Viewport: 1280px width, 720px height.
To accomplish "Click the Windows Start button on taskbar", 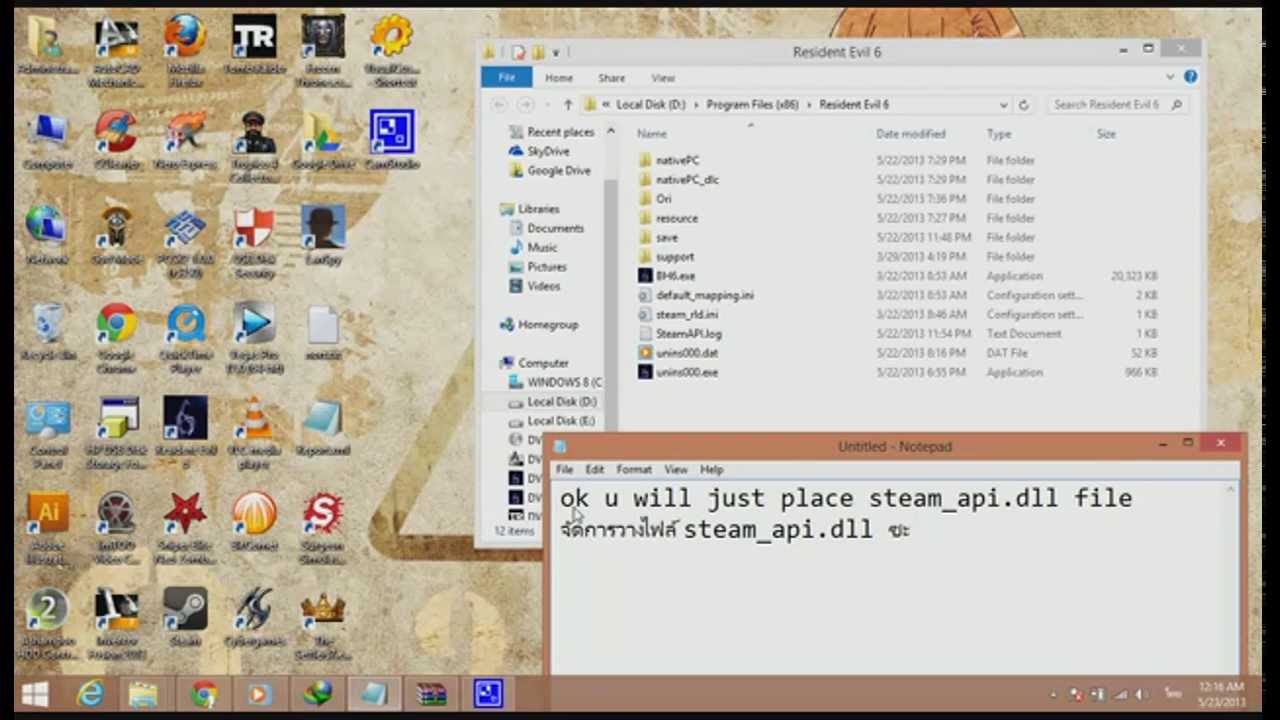I will pyautogui.click(x=35, y=694).
